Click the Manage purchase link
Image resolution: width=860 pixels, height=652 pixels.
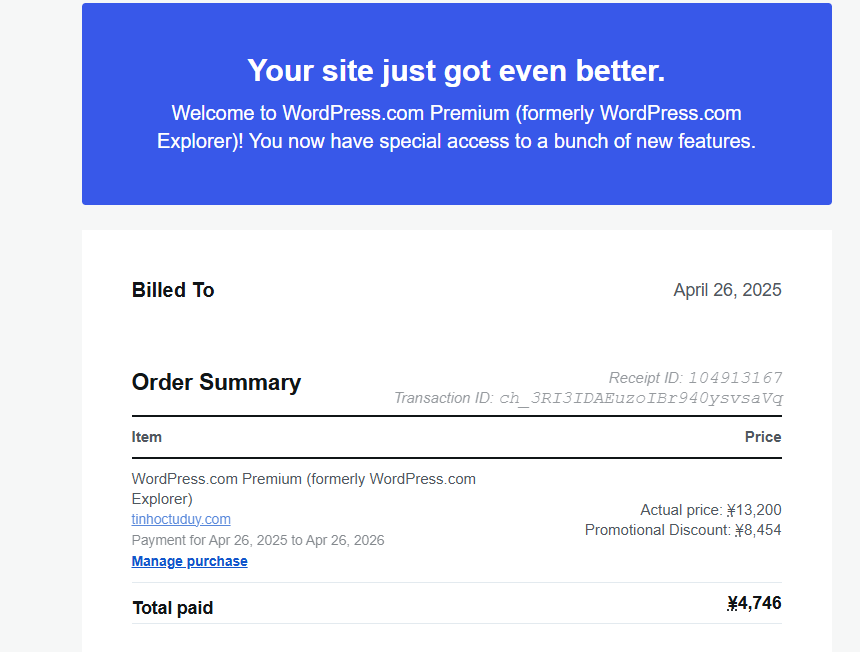click(x=189, y=561)
